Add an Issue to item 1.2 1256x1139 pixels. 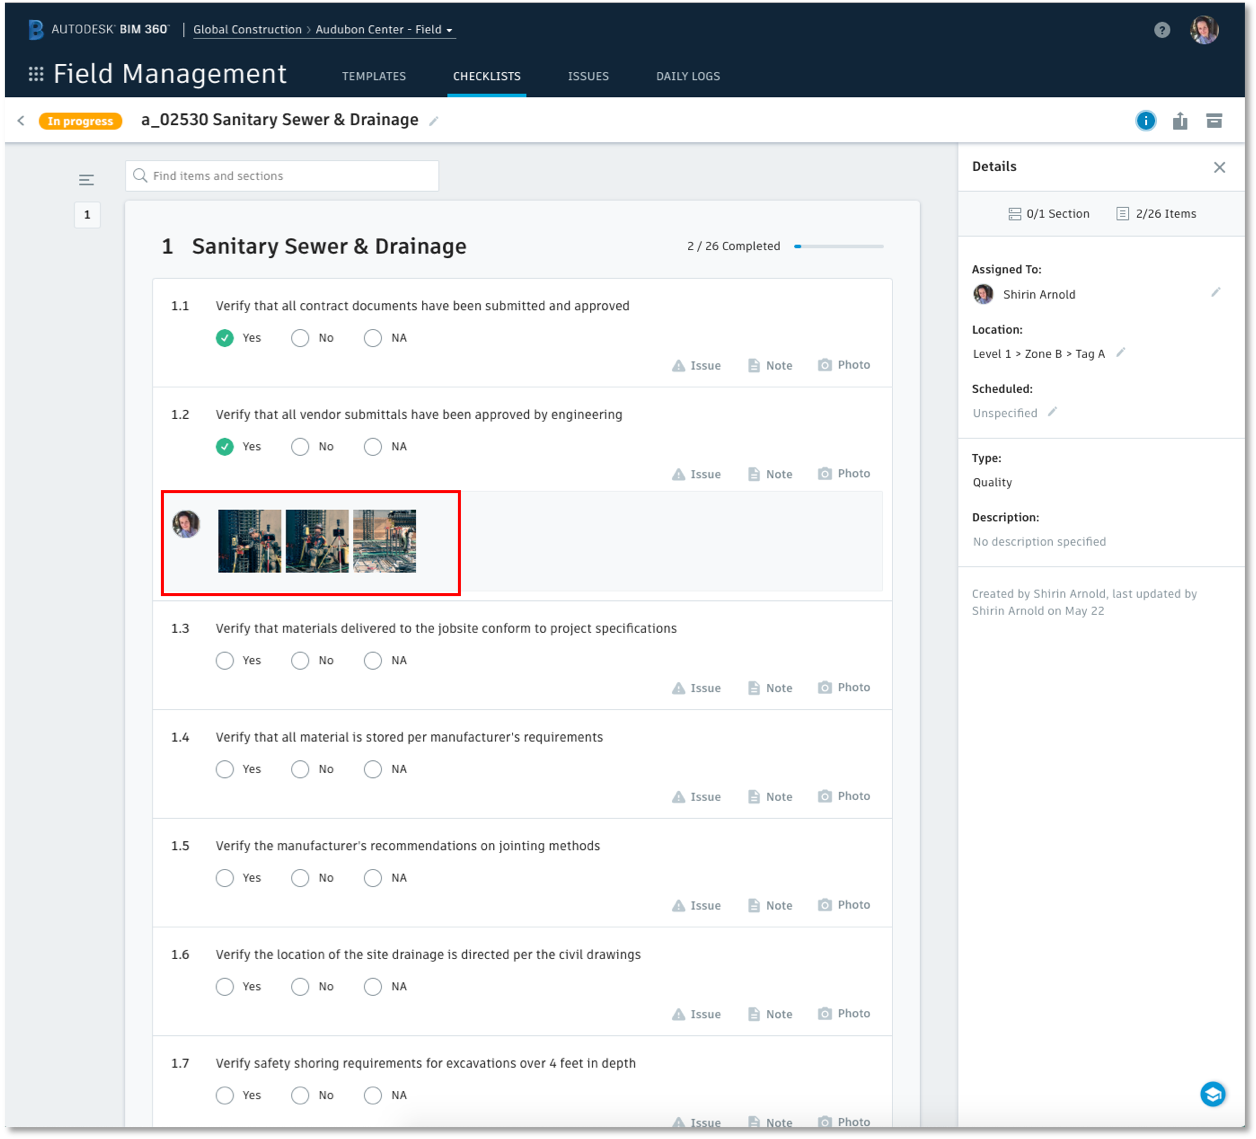(x=696, y=474)
